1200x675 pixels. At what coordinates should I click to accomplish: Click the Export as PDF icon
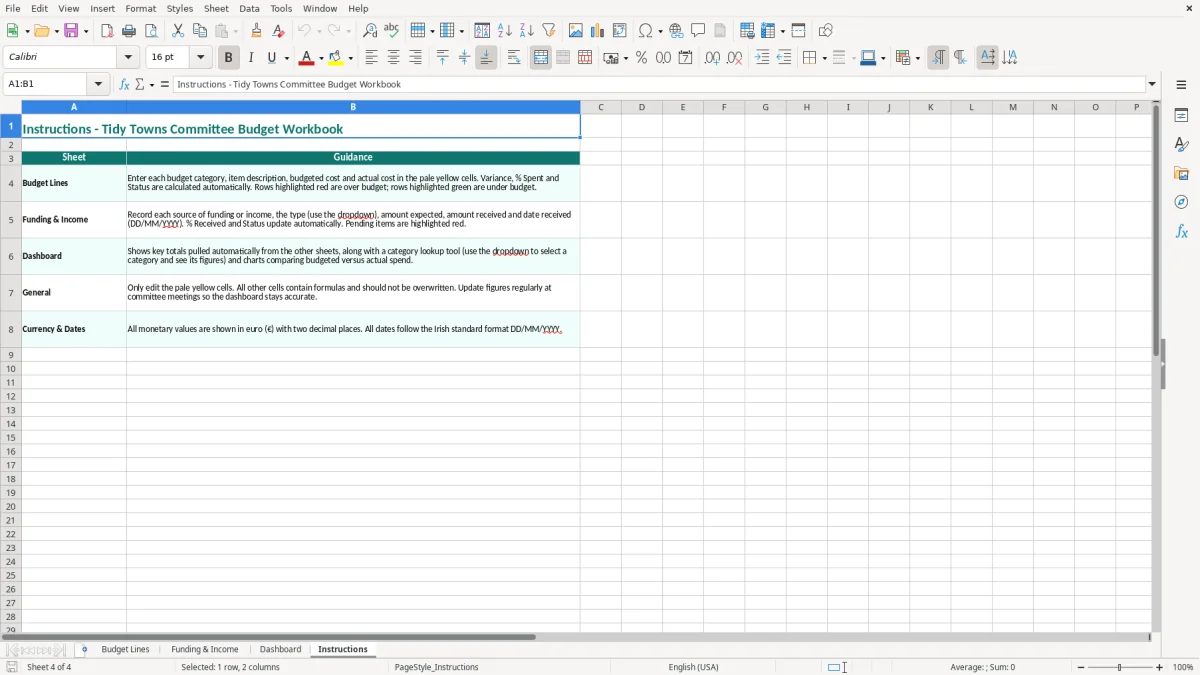click(107, 31)
